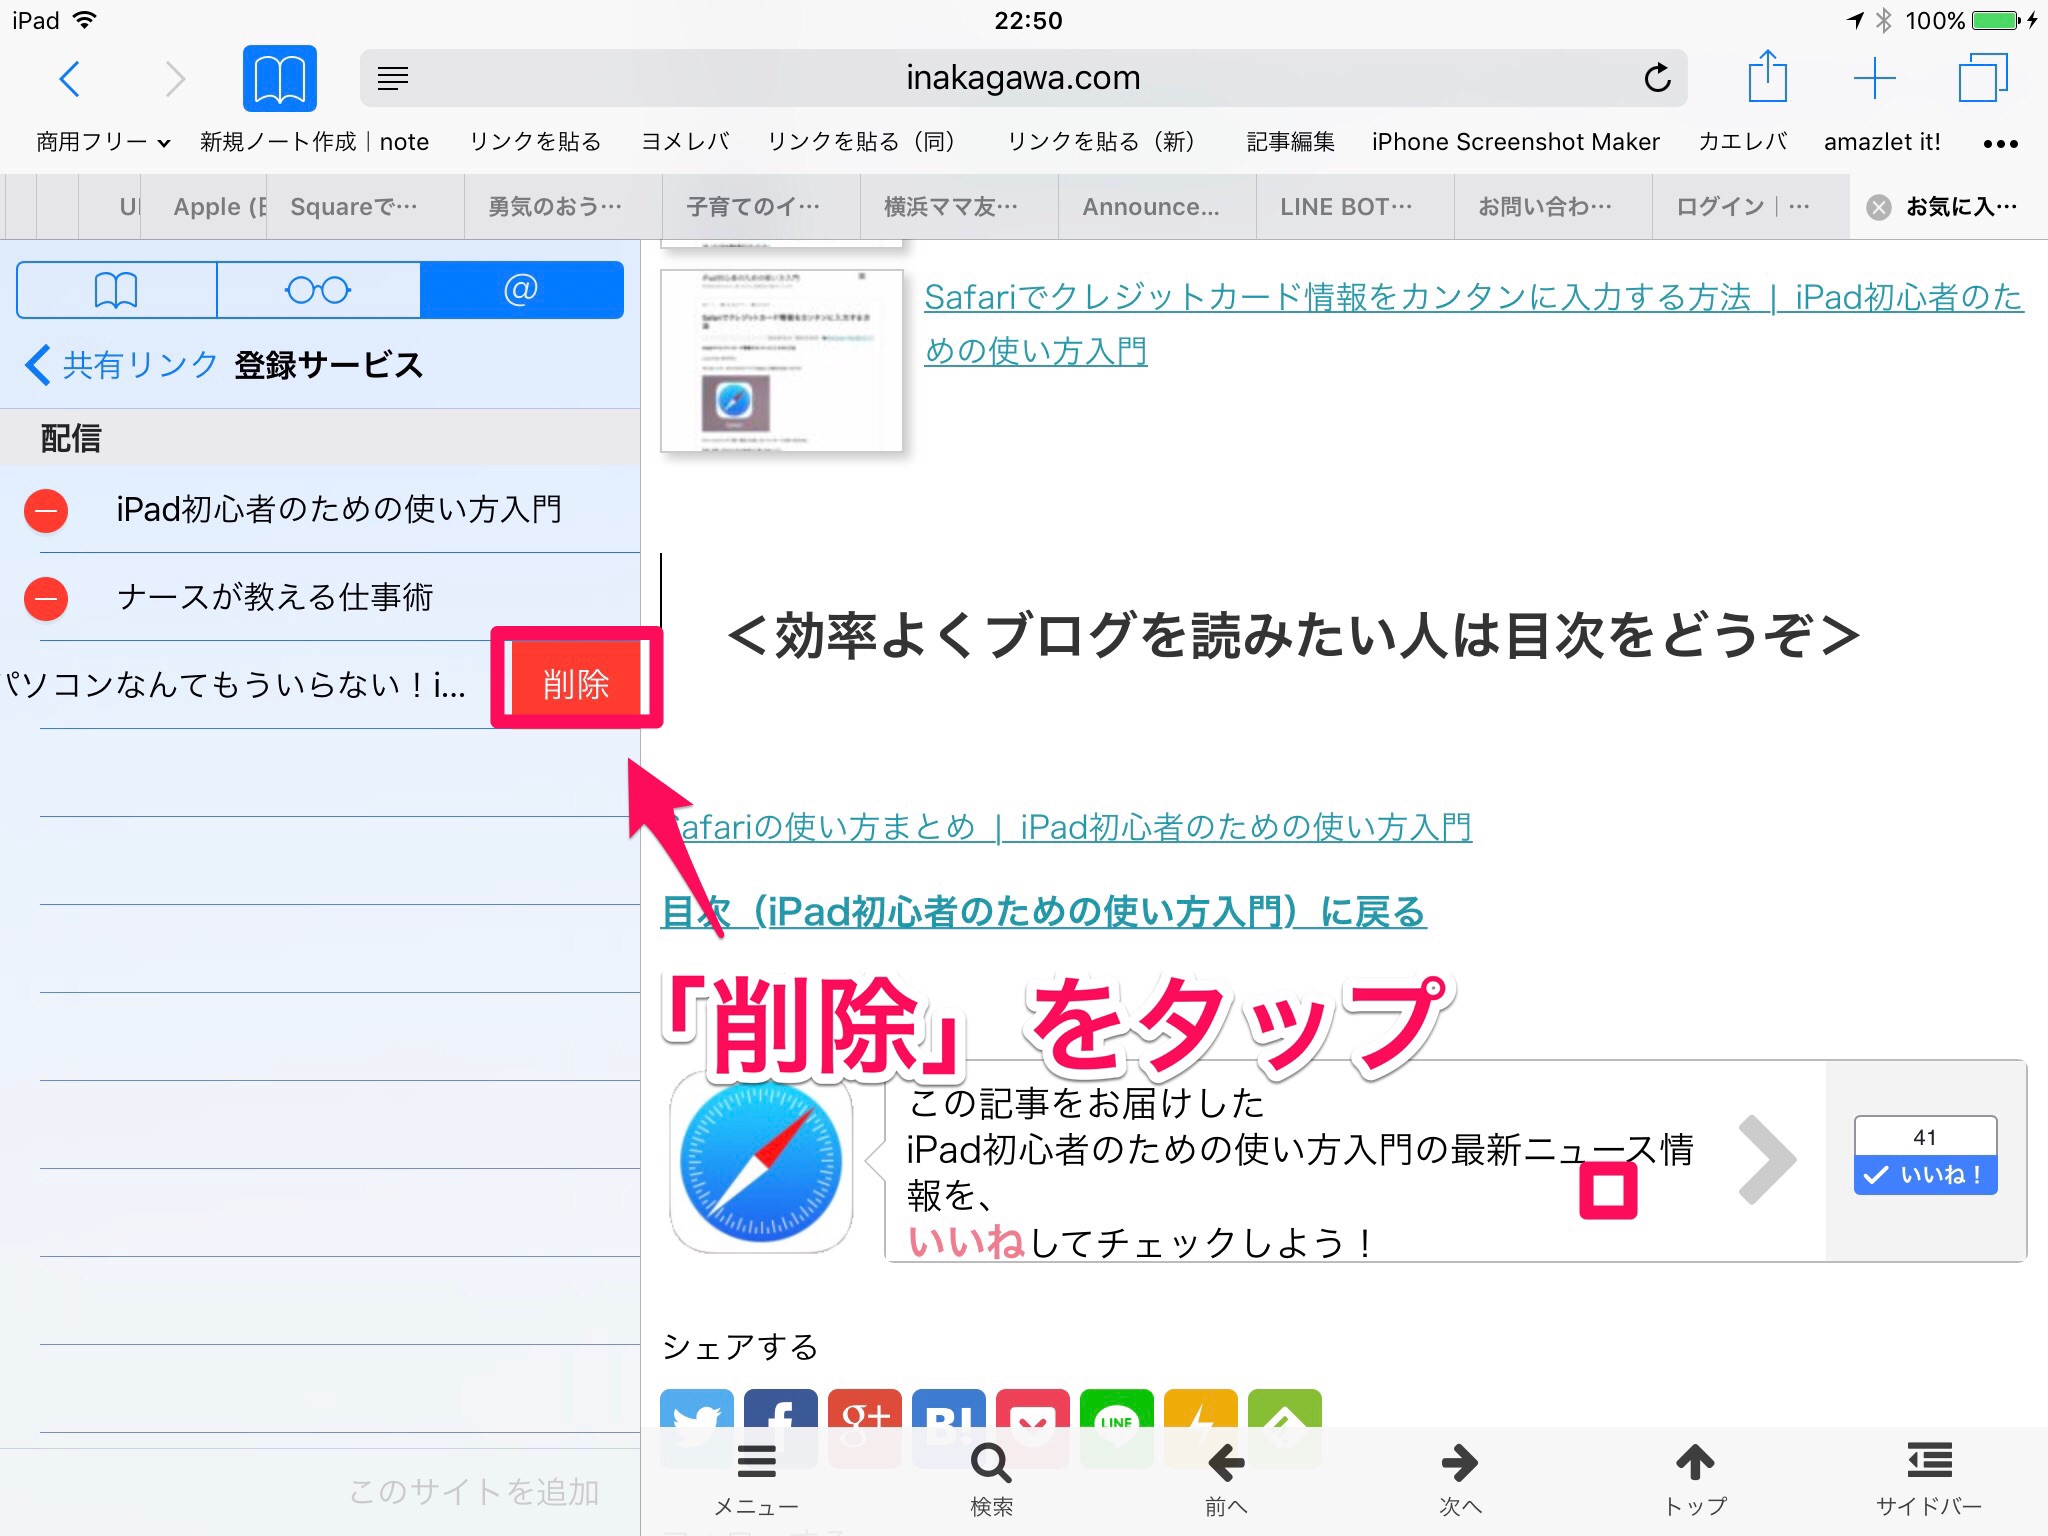Go back to 共有リンク
This screenshot has height=1536, width=2048.
coord(122,365)
